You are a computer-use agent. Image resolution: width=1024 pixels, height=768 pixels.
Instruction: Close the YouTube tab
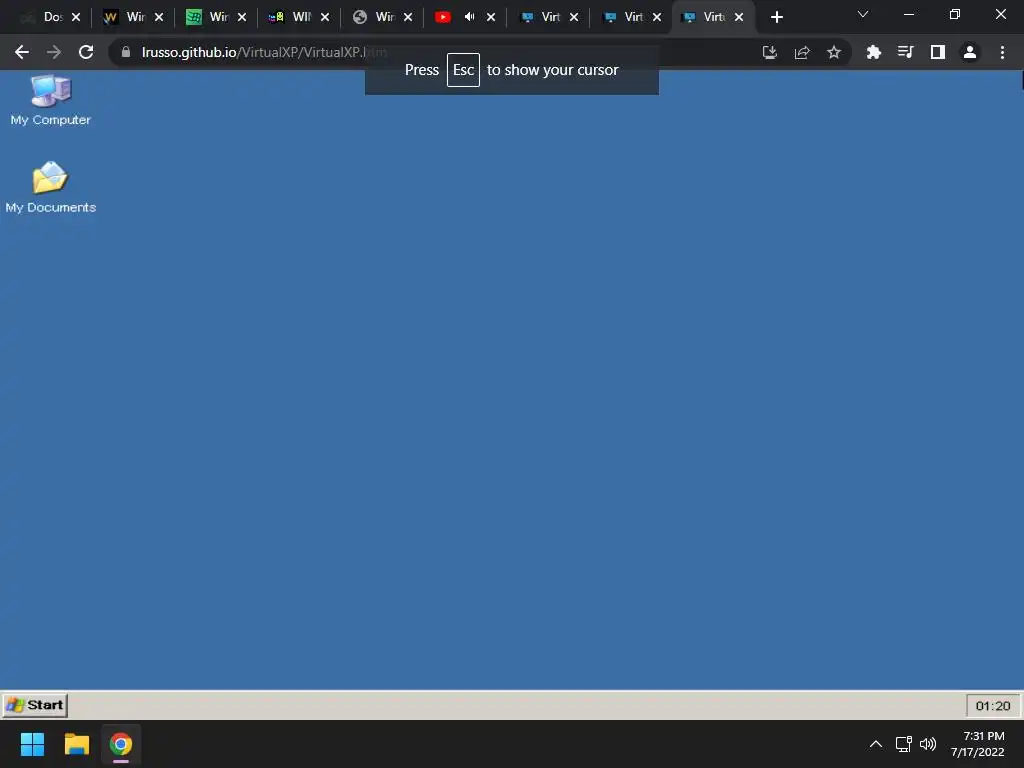tap(491, 17)
